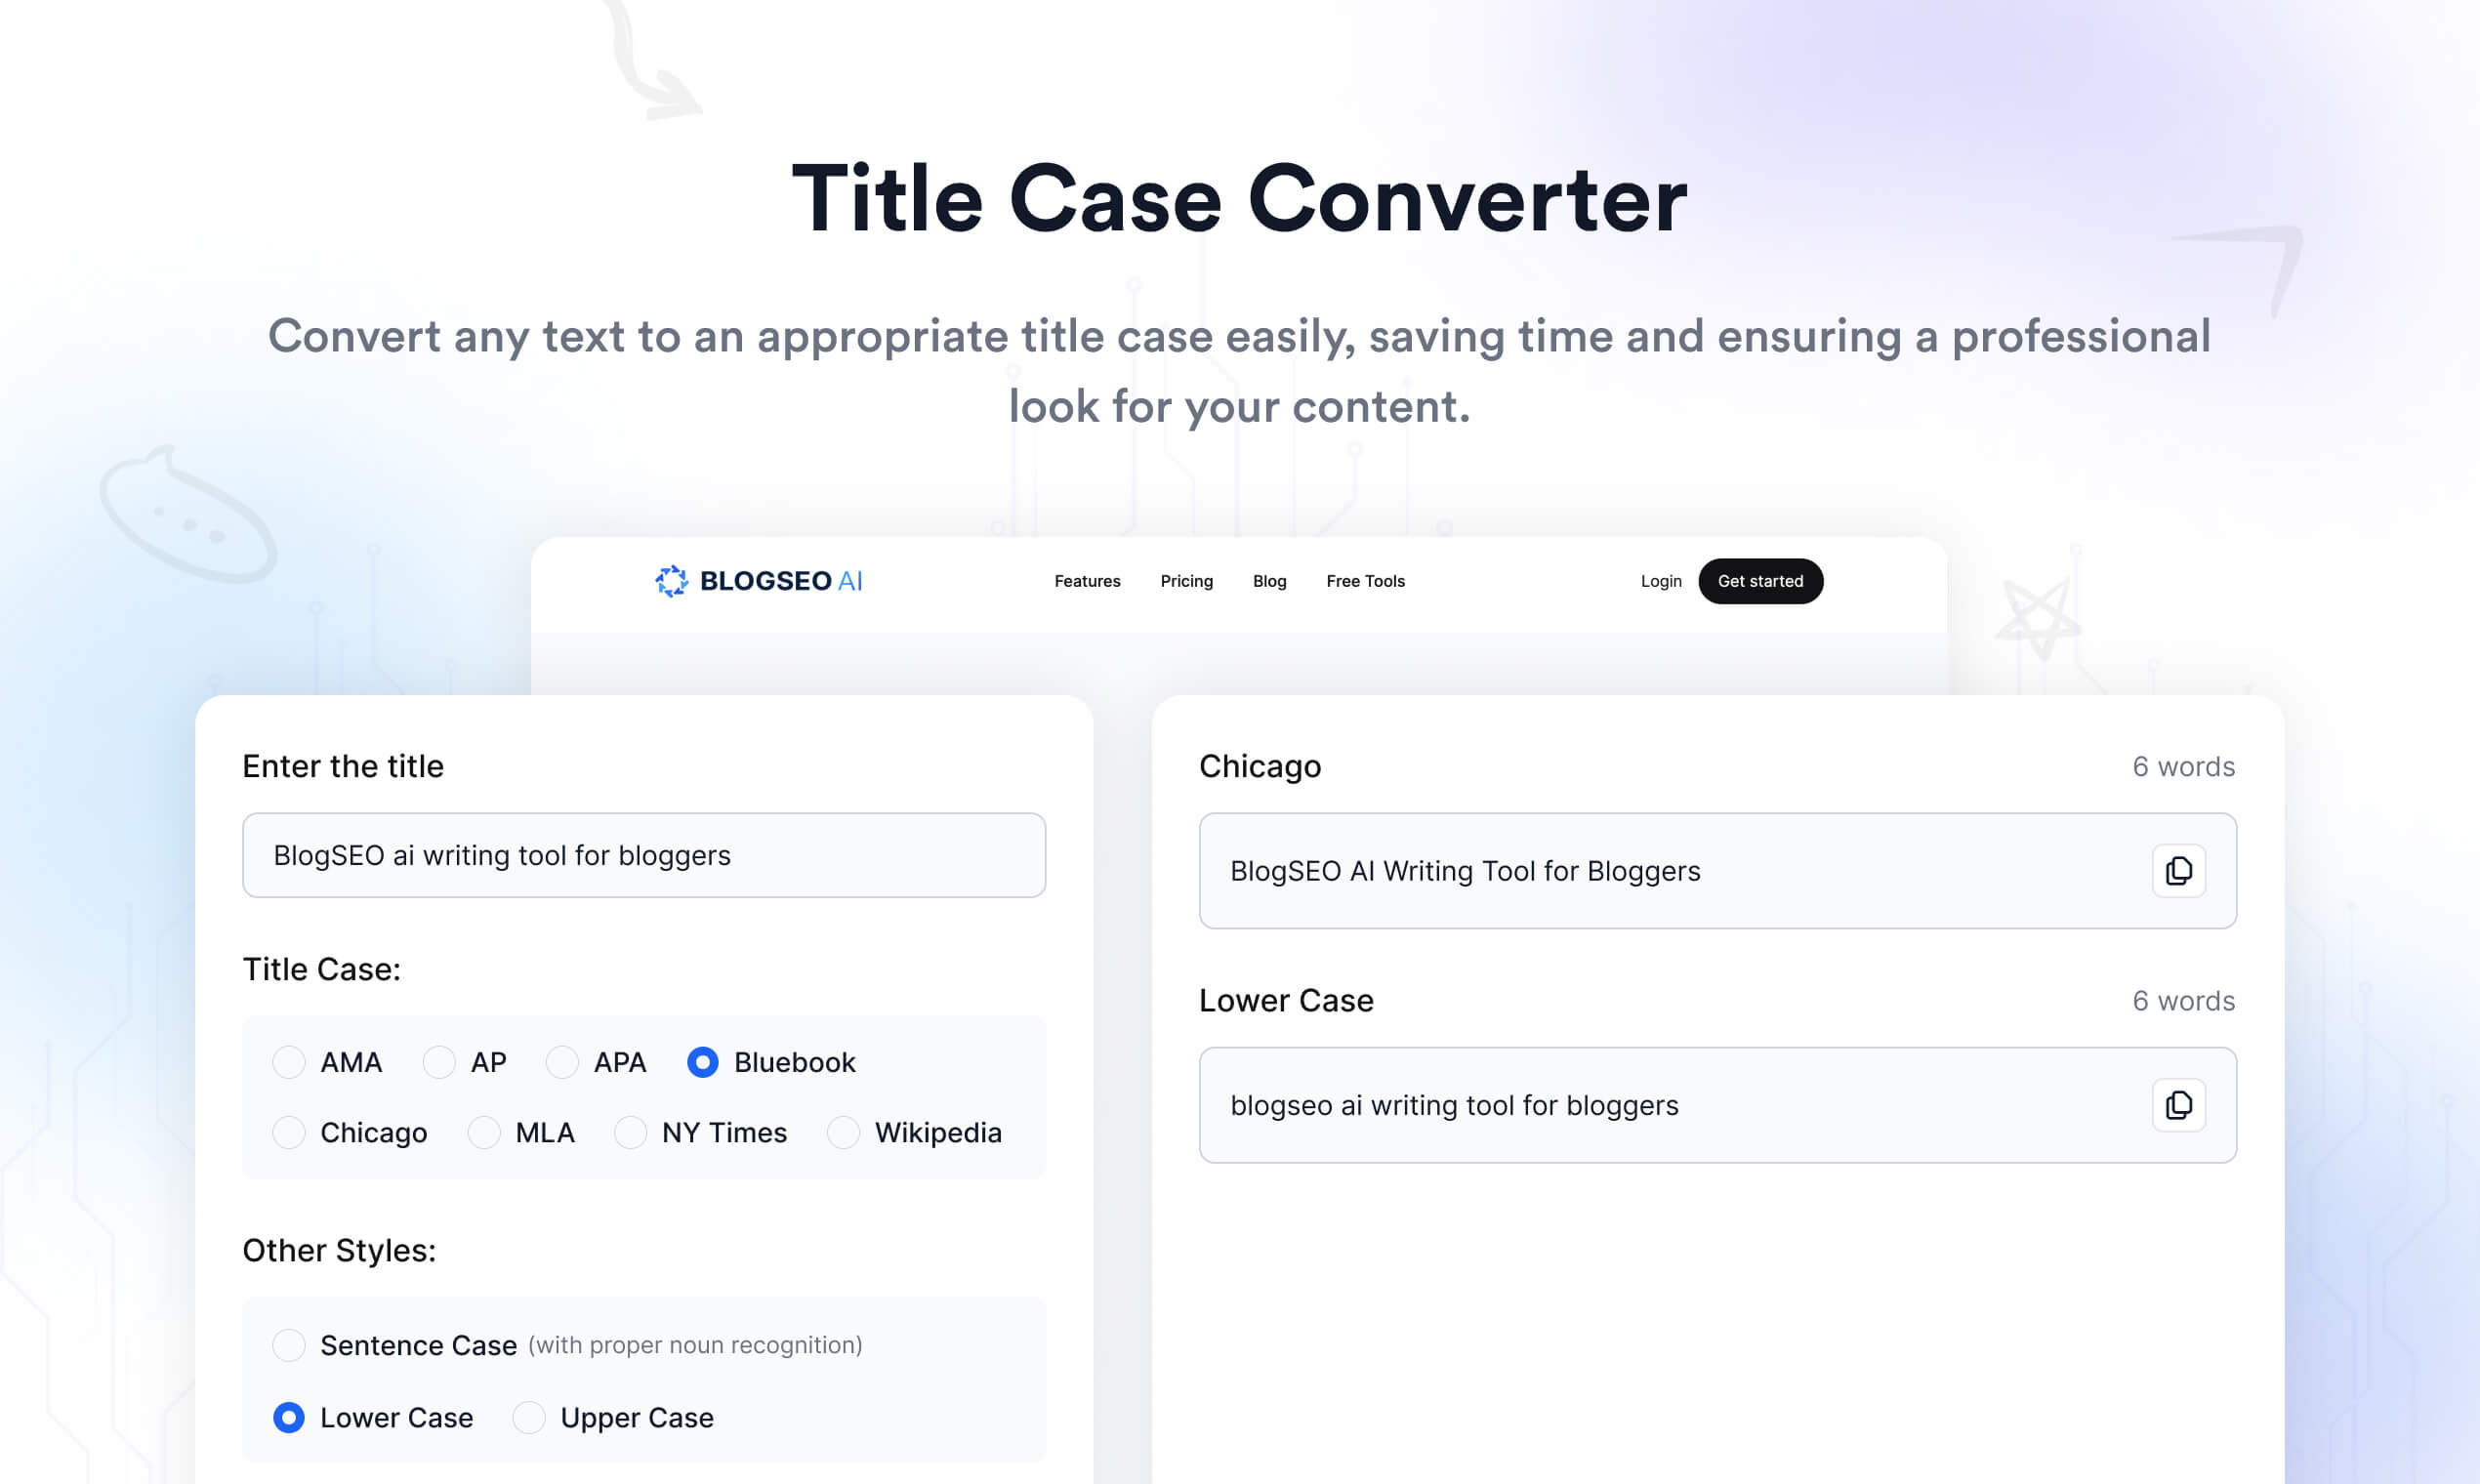
Task: Select the AMA title case style
Action: click(289, 1062)
